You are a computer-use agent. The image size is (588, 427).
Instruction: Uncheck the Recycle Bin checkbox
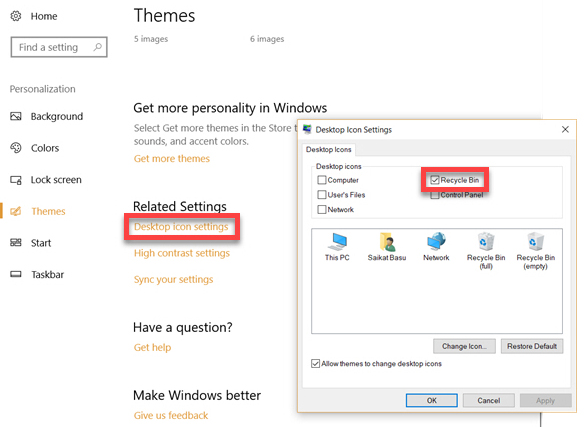click(435, 180)
